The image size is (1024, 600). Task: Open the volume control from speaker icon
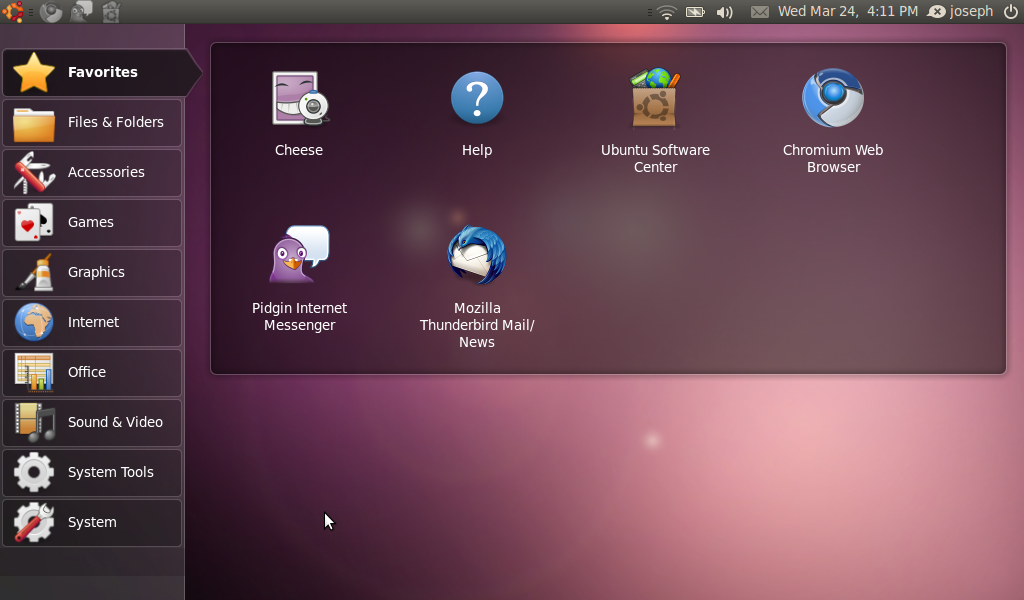[x=725, y=12]
